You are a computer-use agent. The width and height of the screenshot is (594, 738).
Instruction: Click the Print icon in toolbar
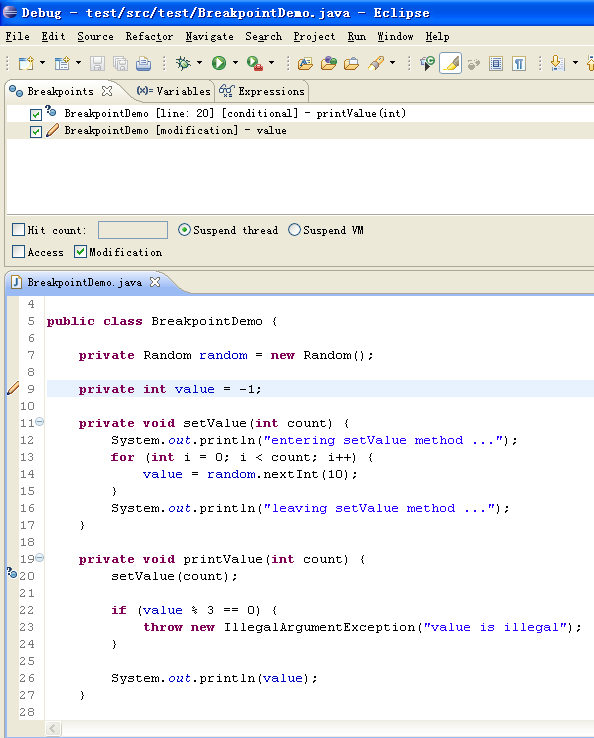[144, 63]
